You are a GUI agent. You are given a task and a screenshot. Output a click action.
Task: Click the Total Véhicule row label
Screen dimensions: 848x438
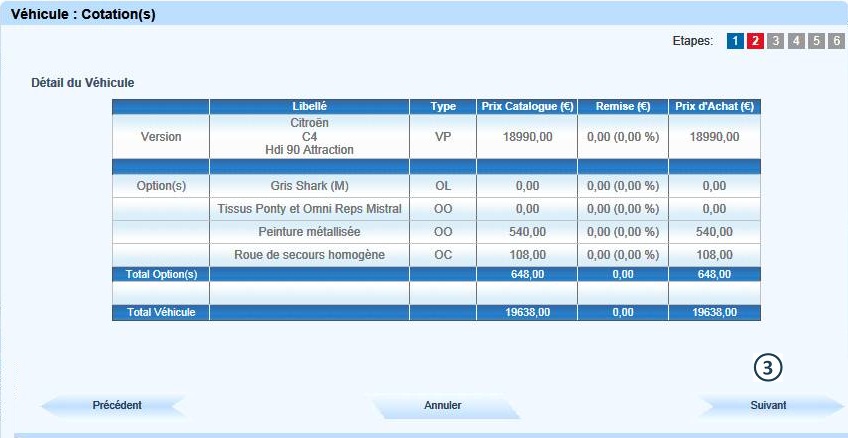tap(161, 312)
